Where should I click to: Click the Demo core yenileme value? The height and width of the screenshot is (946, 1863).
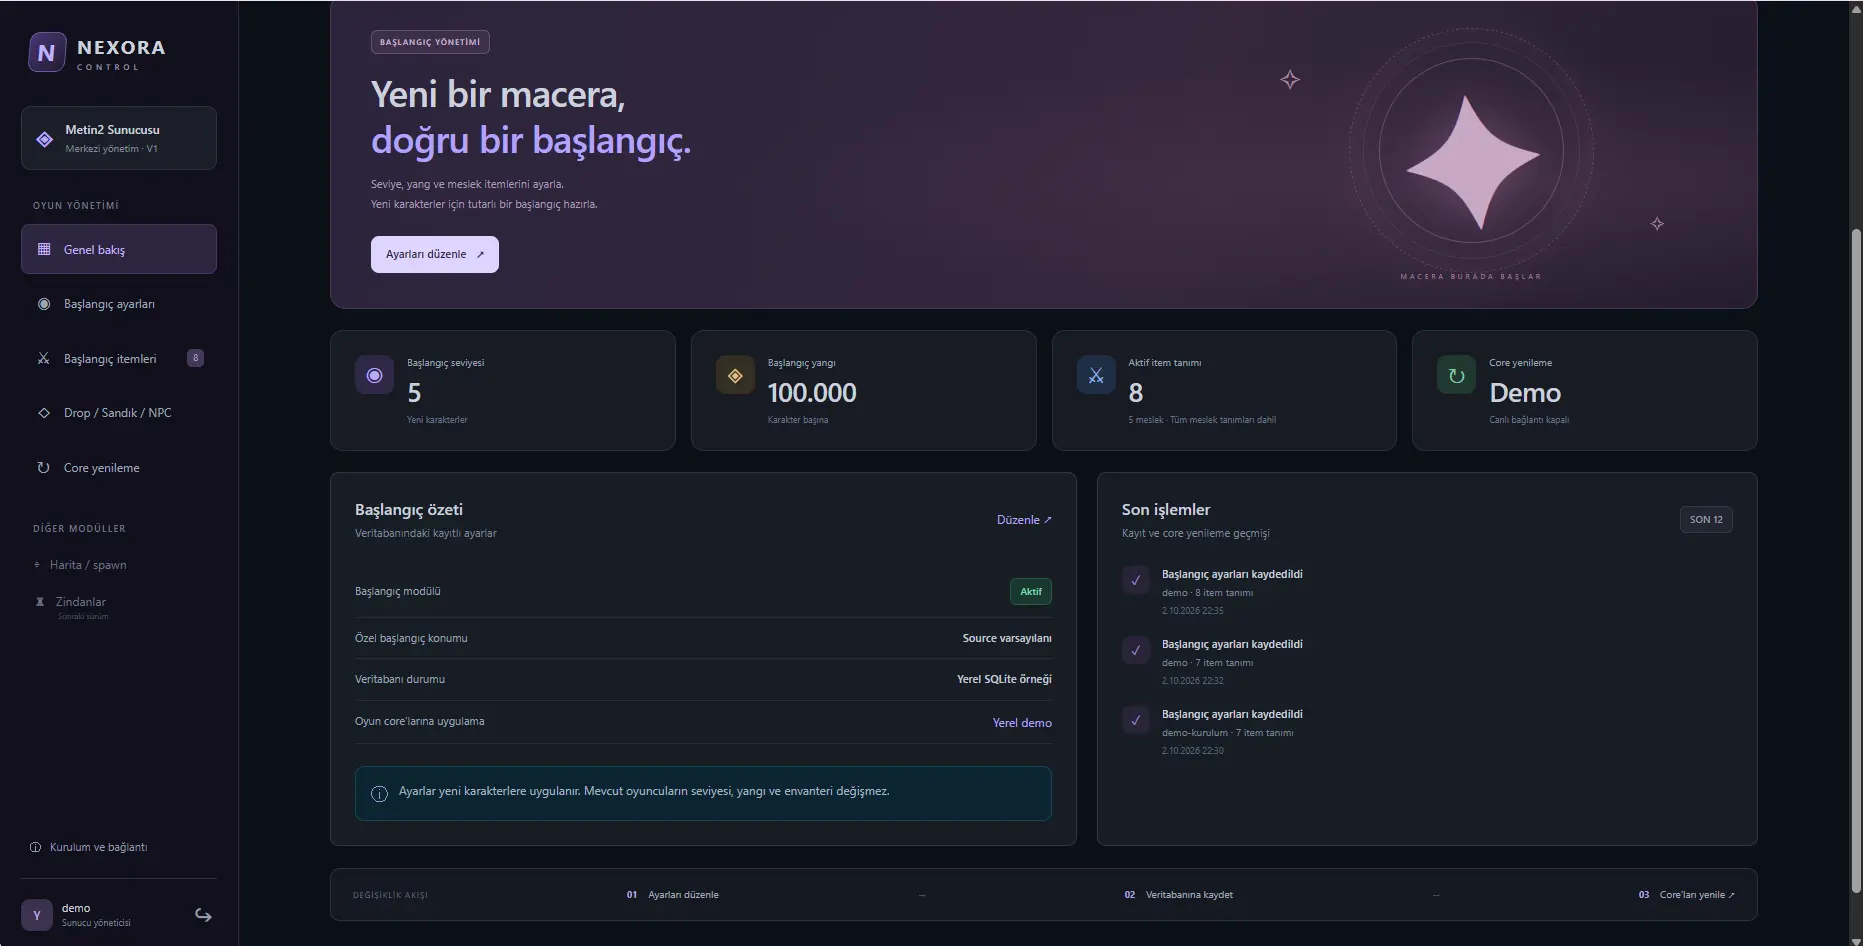click(1525, 393)
